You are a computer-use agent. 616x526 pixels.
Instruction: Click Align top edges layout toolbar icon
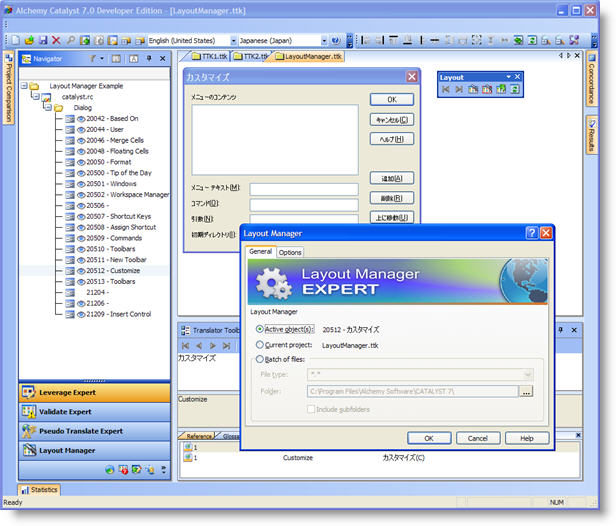(394, 40)
